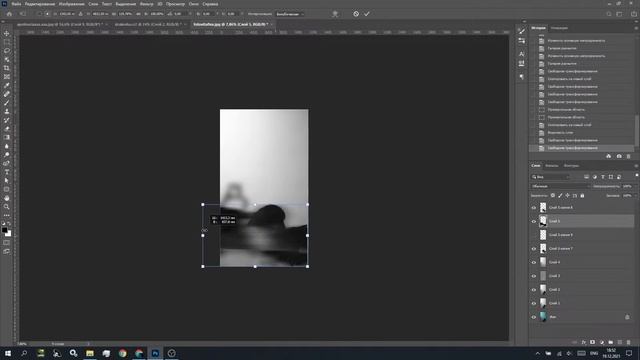Hide layer Слой 5 копия 7
This screenshot has width=640, height=360.
coord(533,249)
